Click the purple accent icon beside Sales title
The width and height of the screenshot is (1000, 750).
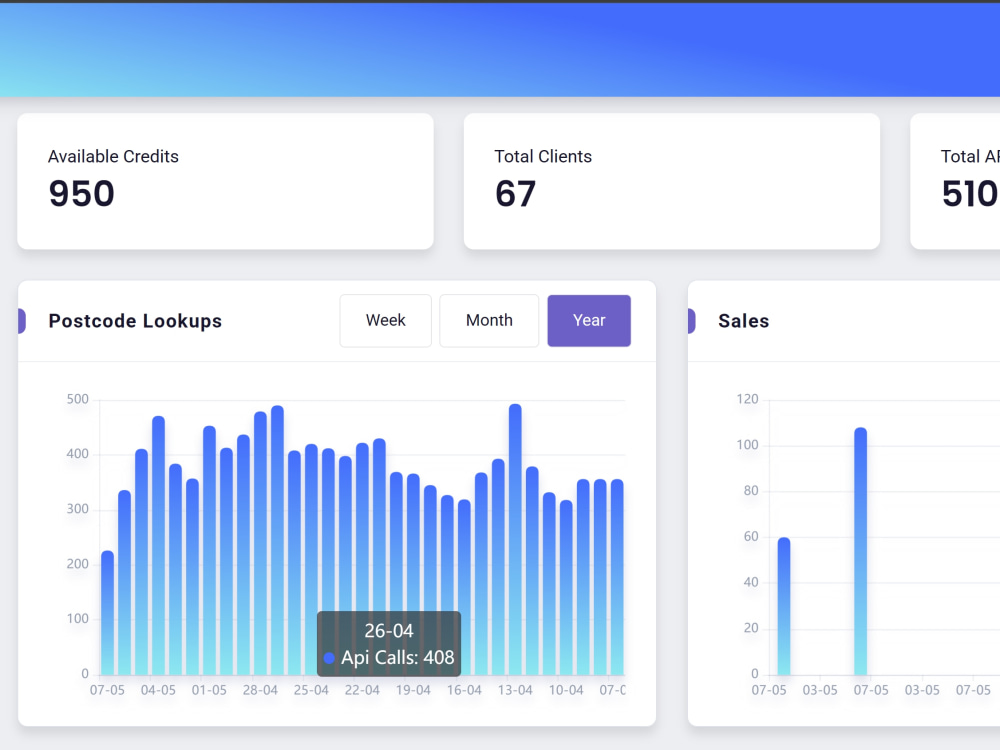[x=691, y=321]
